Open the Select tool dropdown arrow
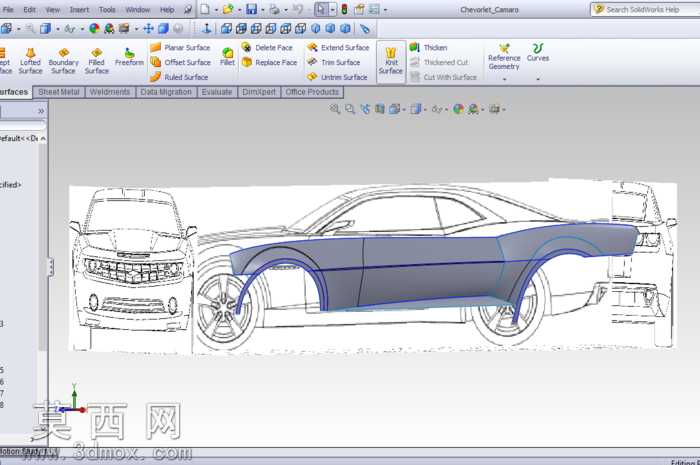 [333, 9]
